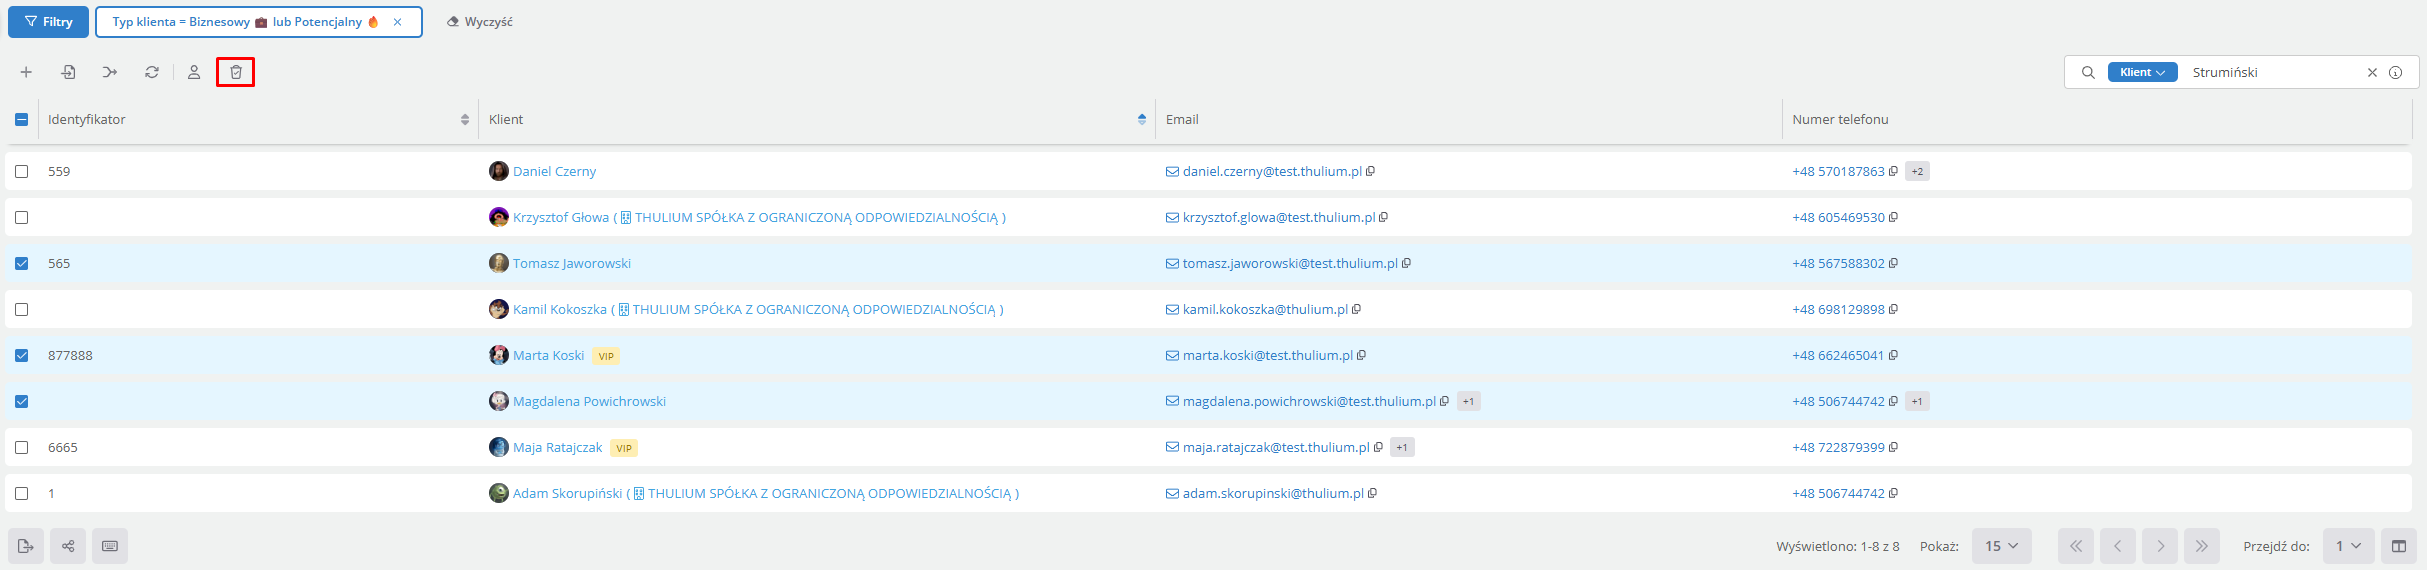Click the share icon in the bottom bar
Image resolution: width=2427 pixels, height=570 pixels.
pos(68,546)
